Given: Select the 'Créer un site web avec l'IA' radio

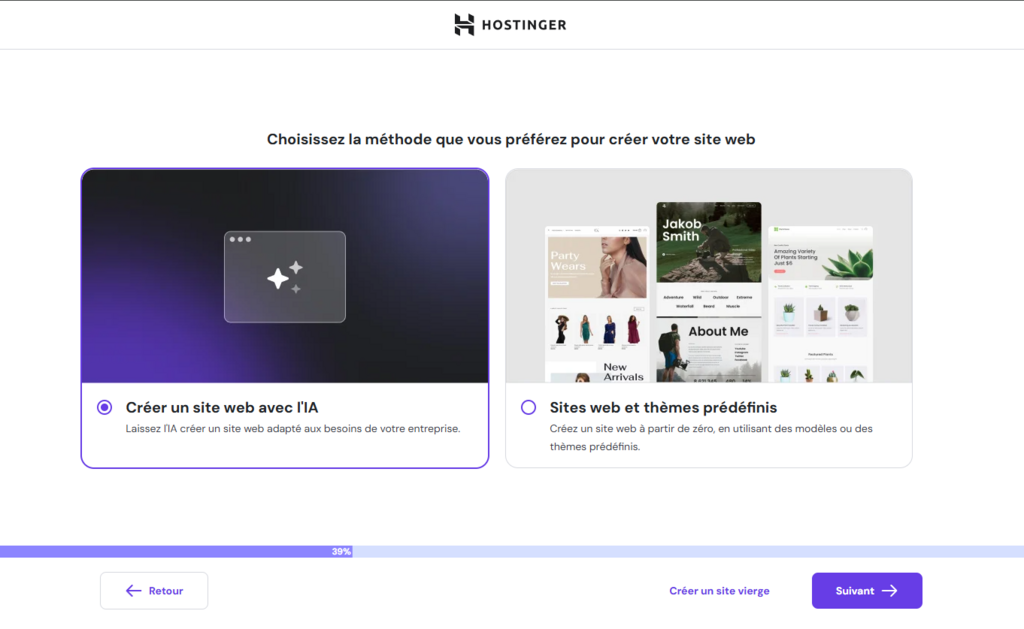Looking at the screenshot, I should tap(104, 407).
